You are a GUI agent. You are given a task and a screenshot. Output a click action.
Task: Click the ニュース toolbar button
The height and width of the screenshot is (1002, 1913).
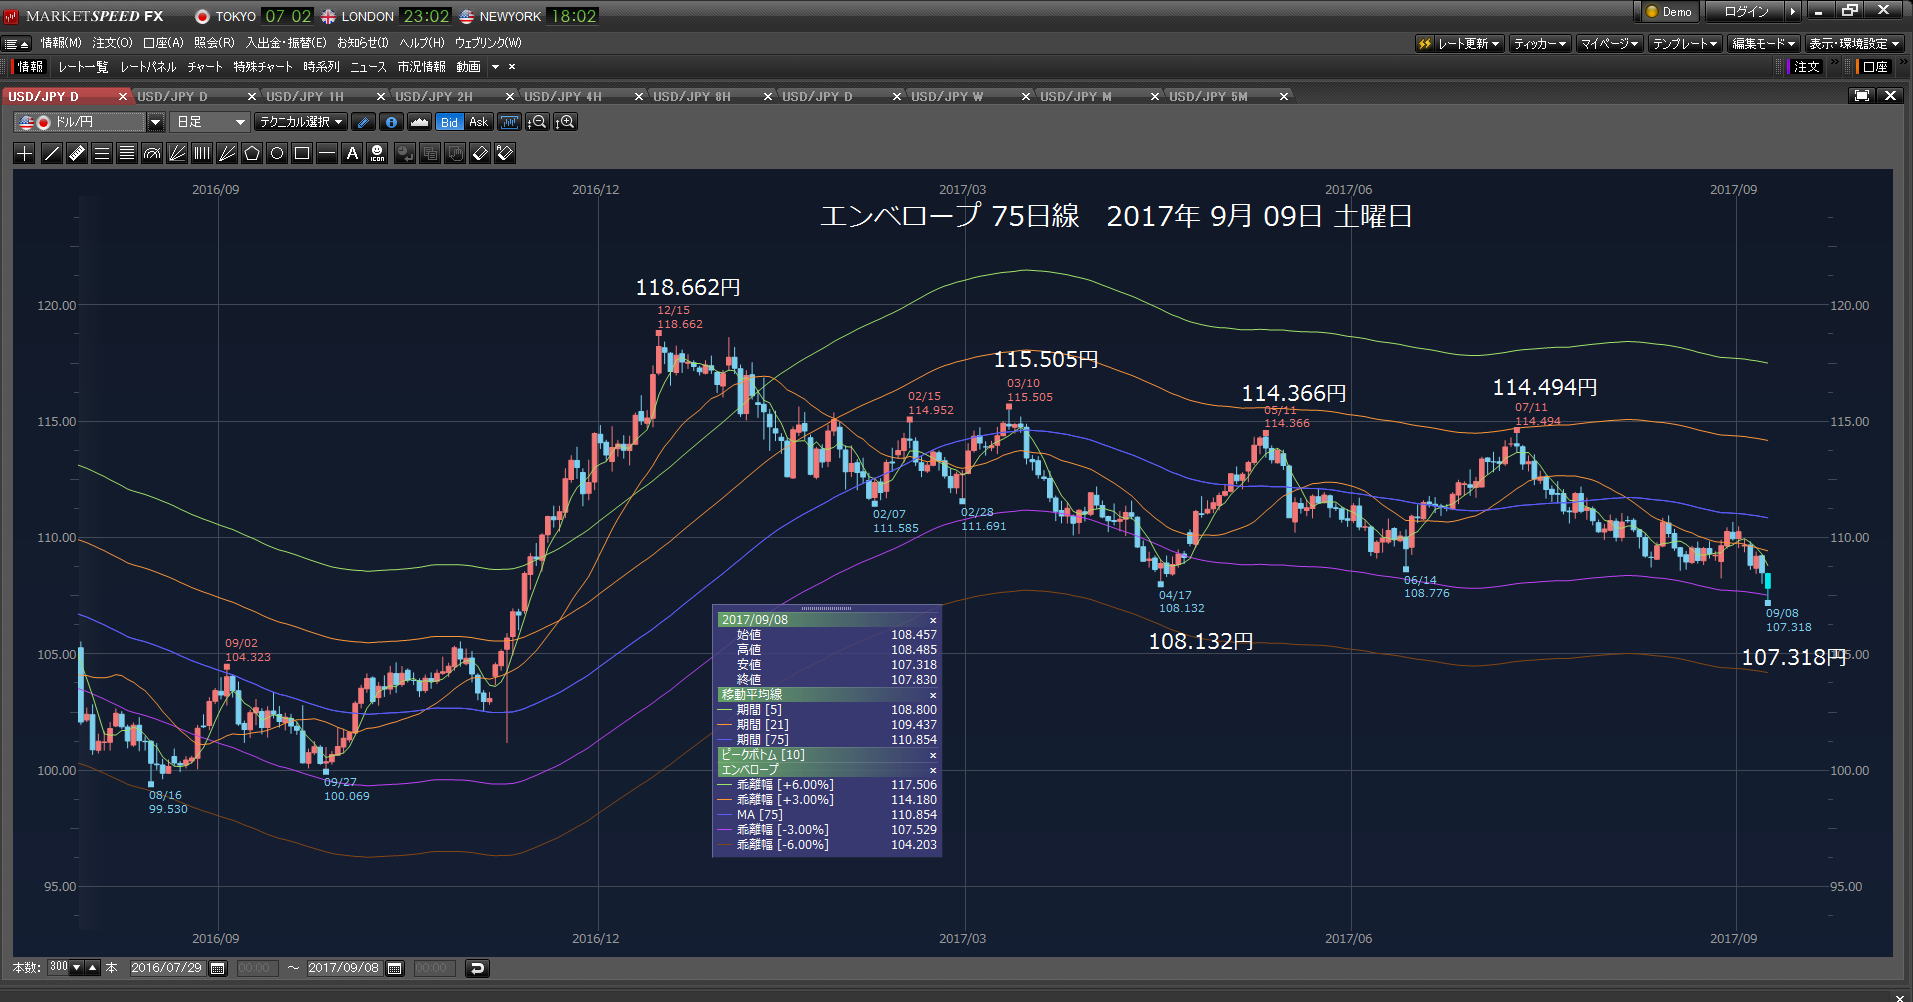(368, 67)
